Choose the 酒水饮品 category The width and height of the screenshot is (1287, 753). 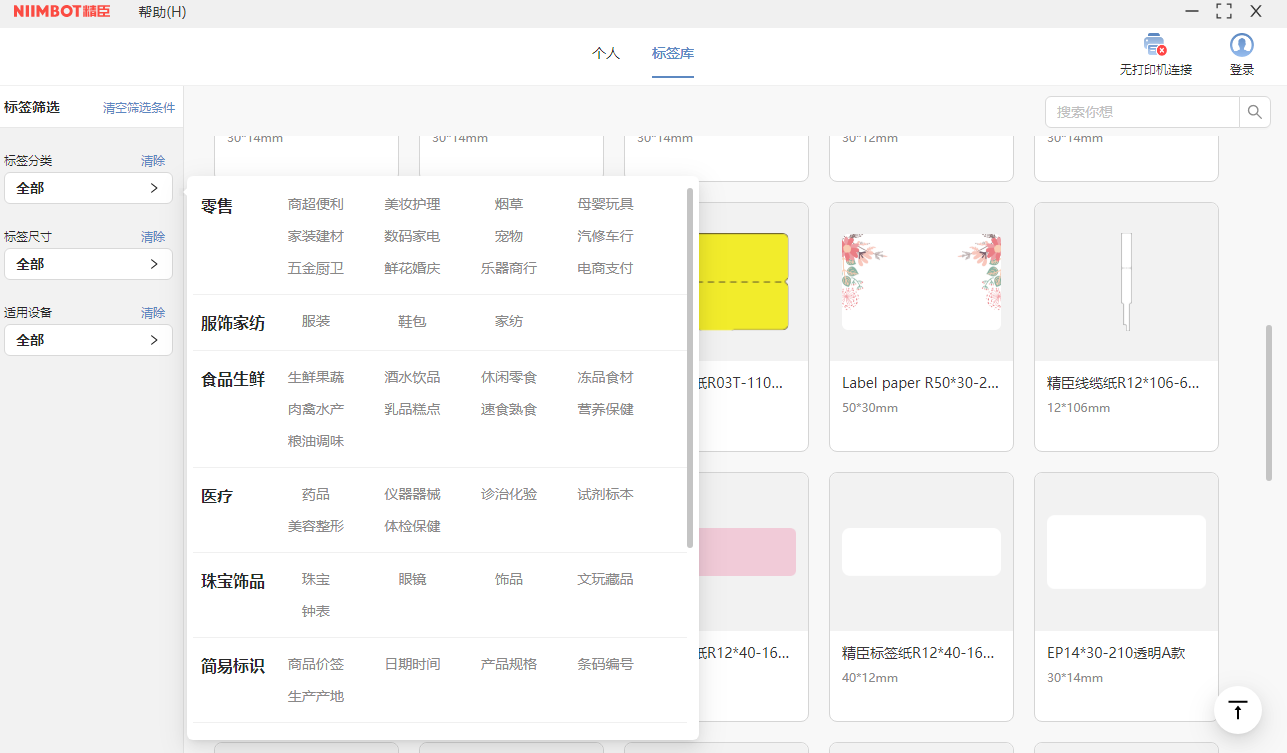tap(412, 377)
